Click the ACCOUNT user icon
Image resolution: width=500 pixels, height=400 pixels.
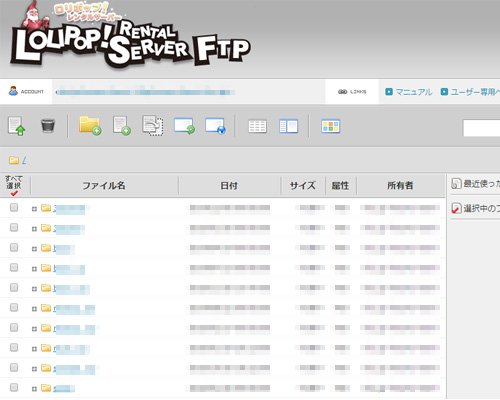[x=13, y=91]
